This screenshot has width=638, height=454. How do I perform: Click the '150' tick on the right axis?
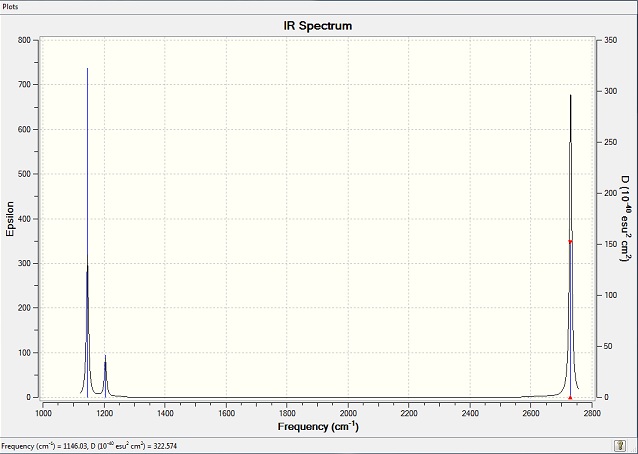(611, 244)
